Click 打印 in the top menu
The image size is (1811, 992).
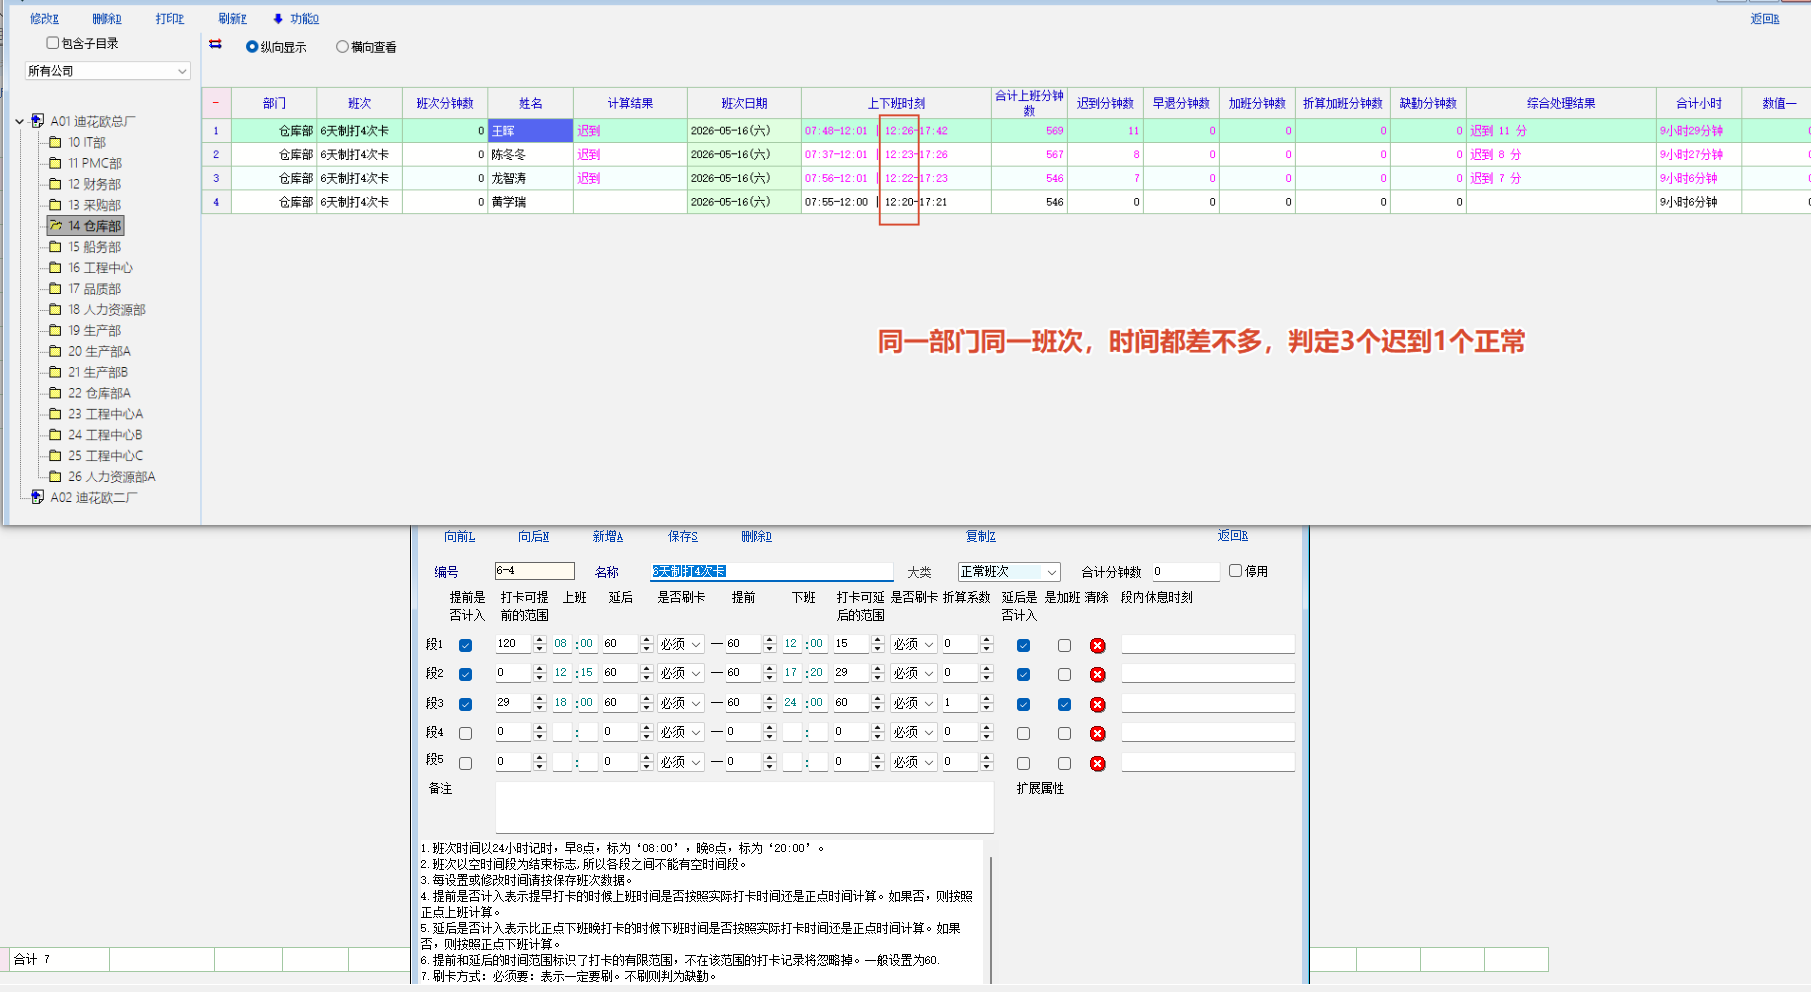[170, 19]
